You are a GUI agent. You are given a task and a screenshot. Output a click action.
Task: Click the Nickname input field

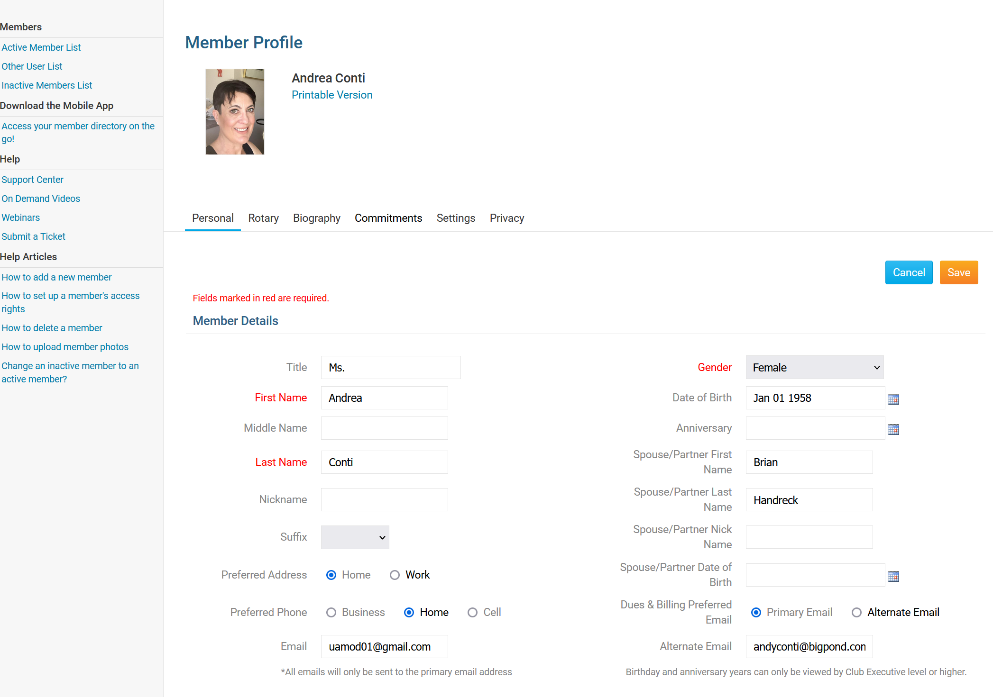tap(384, 500)
